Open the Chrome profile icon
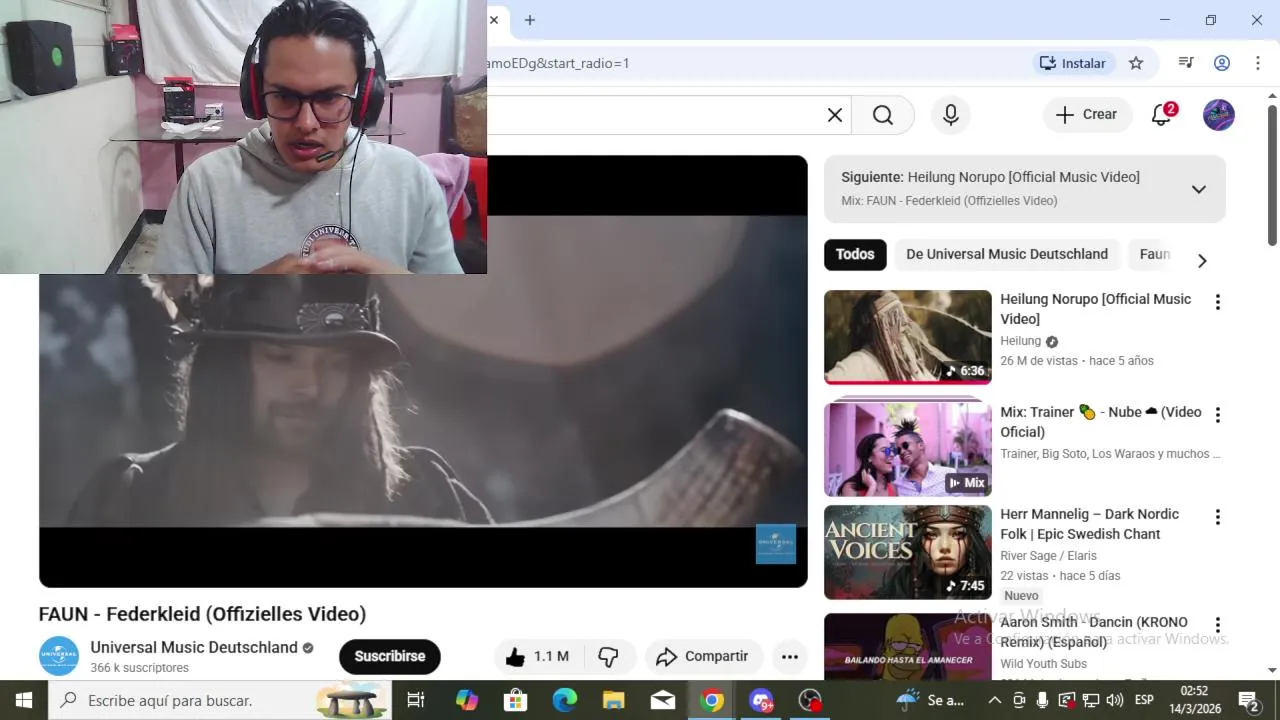The height and width of the screenshot is (720, 1280). pyautogui.click(x=1222, y=63)
